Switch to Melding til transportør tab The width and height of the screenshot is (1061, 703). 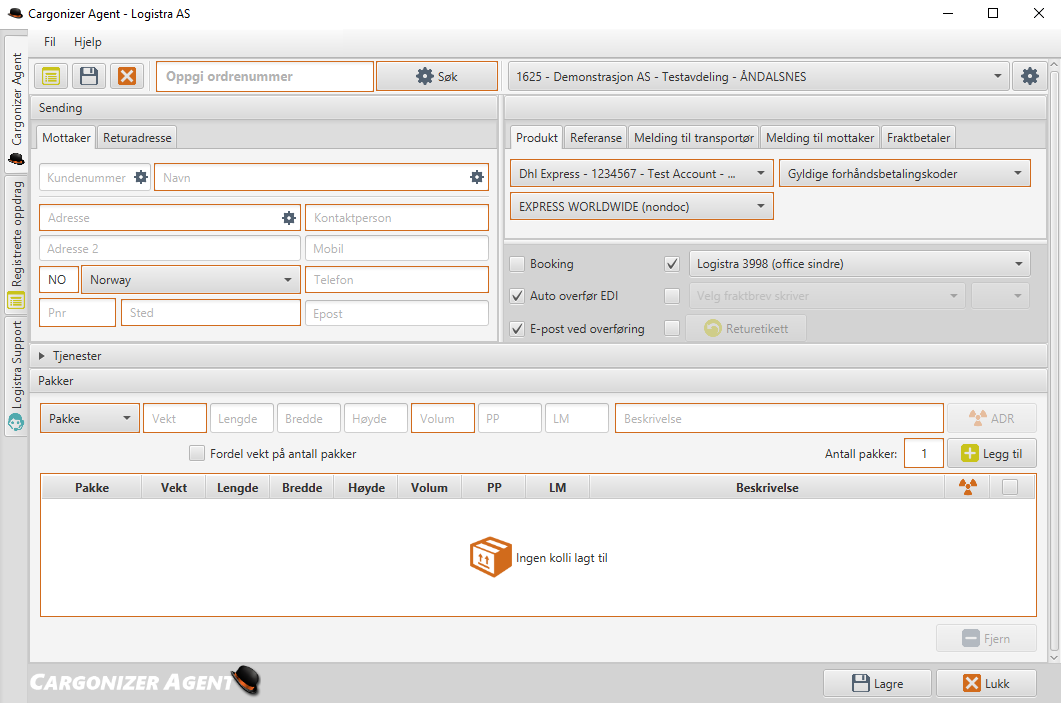click(694, 137)
